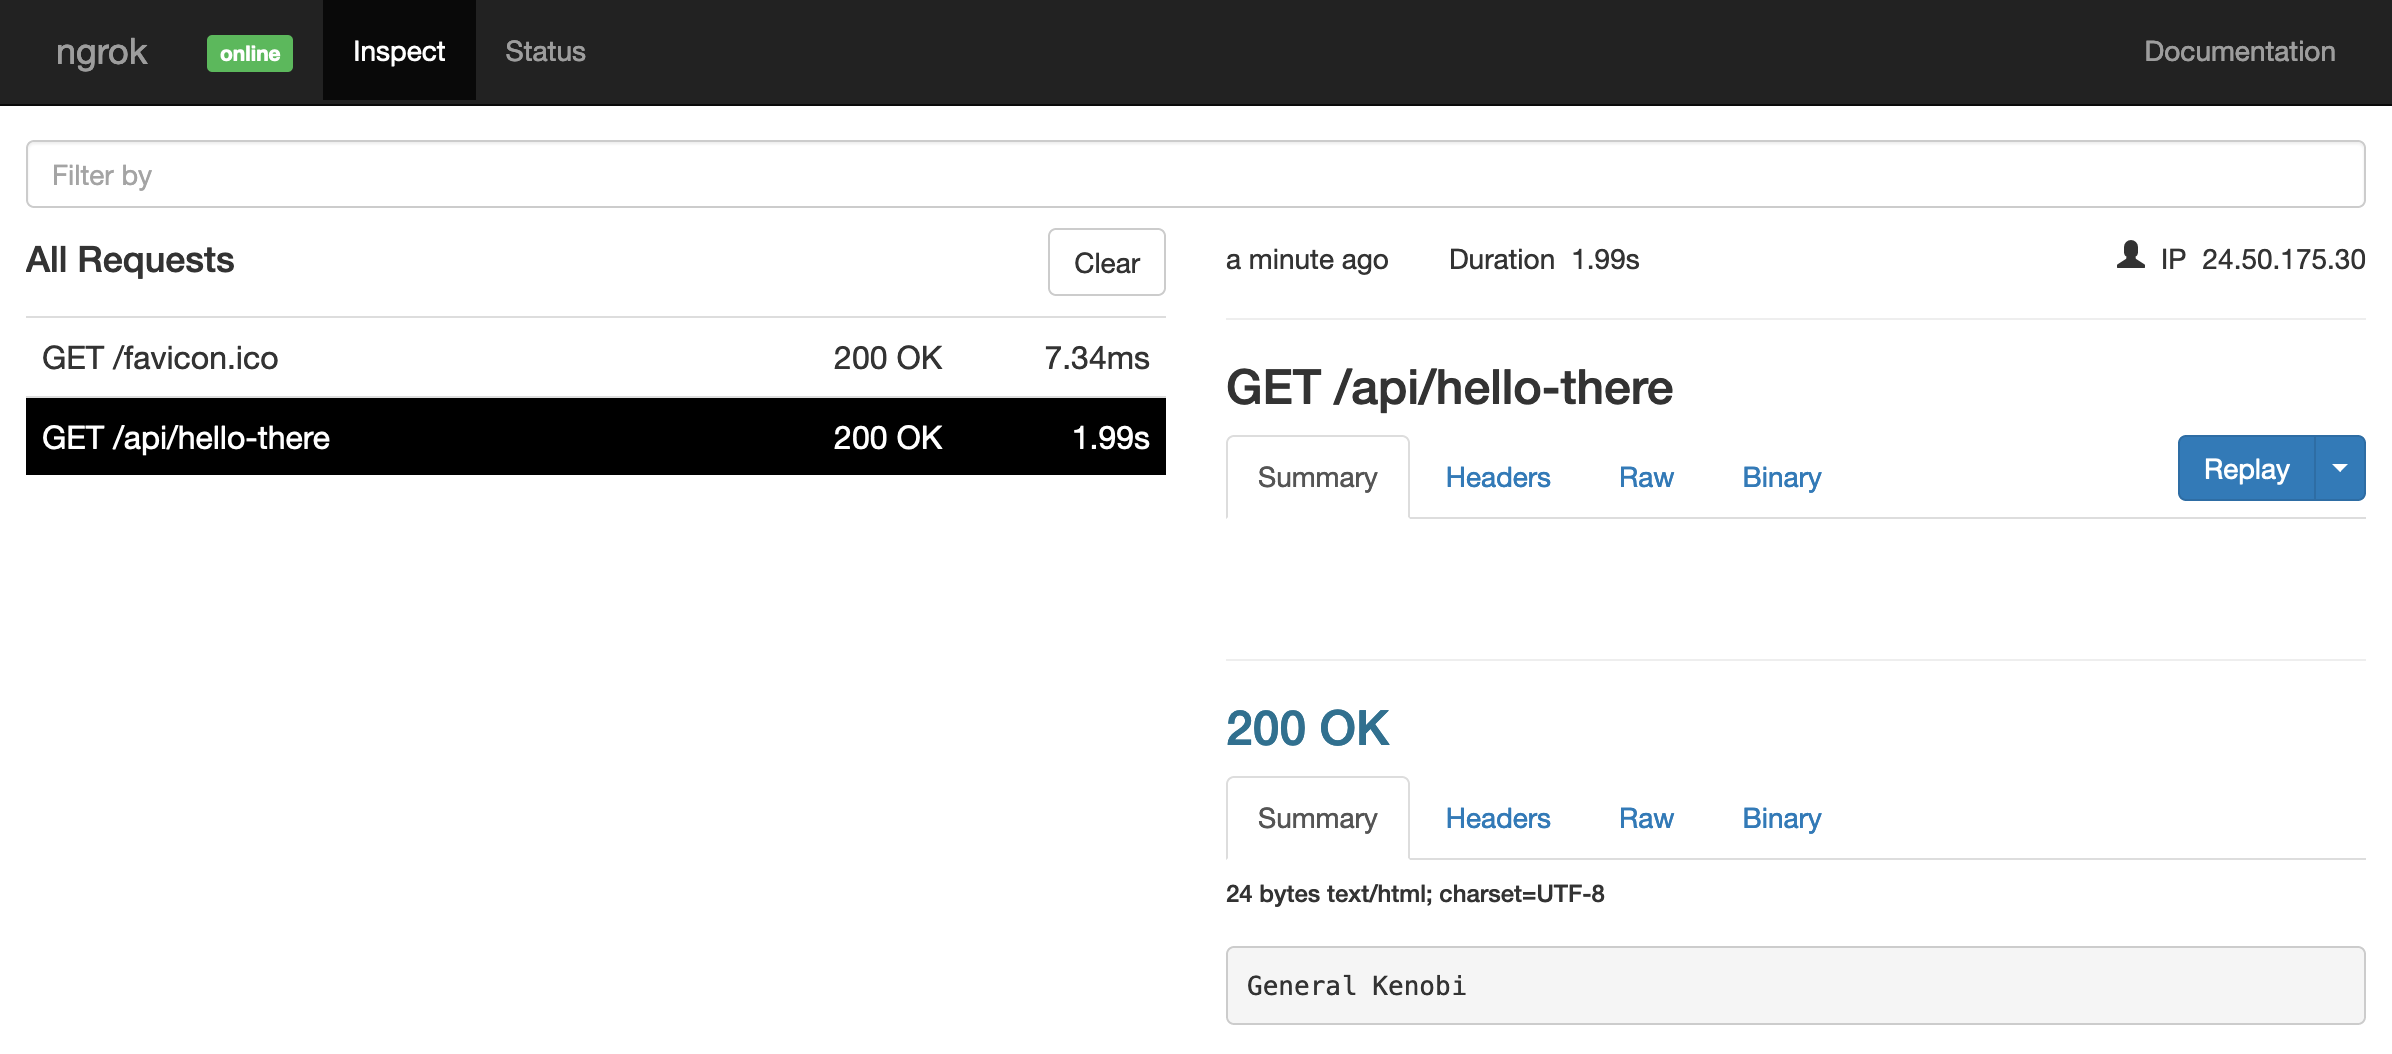Show response Binary tab under 200 OK
2392x1054 pixels.
point(1780,819)
